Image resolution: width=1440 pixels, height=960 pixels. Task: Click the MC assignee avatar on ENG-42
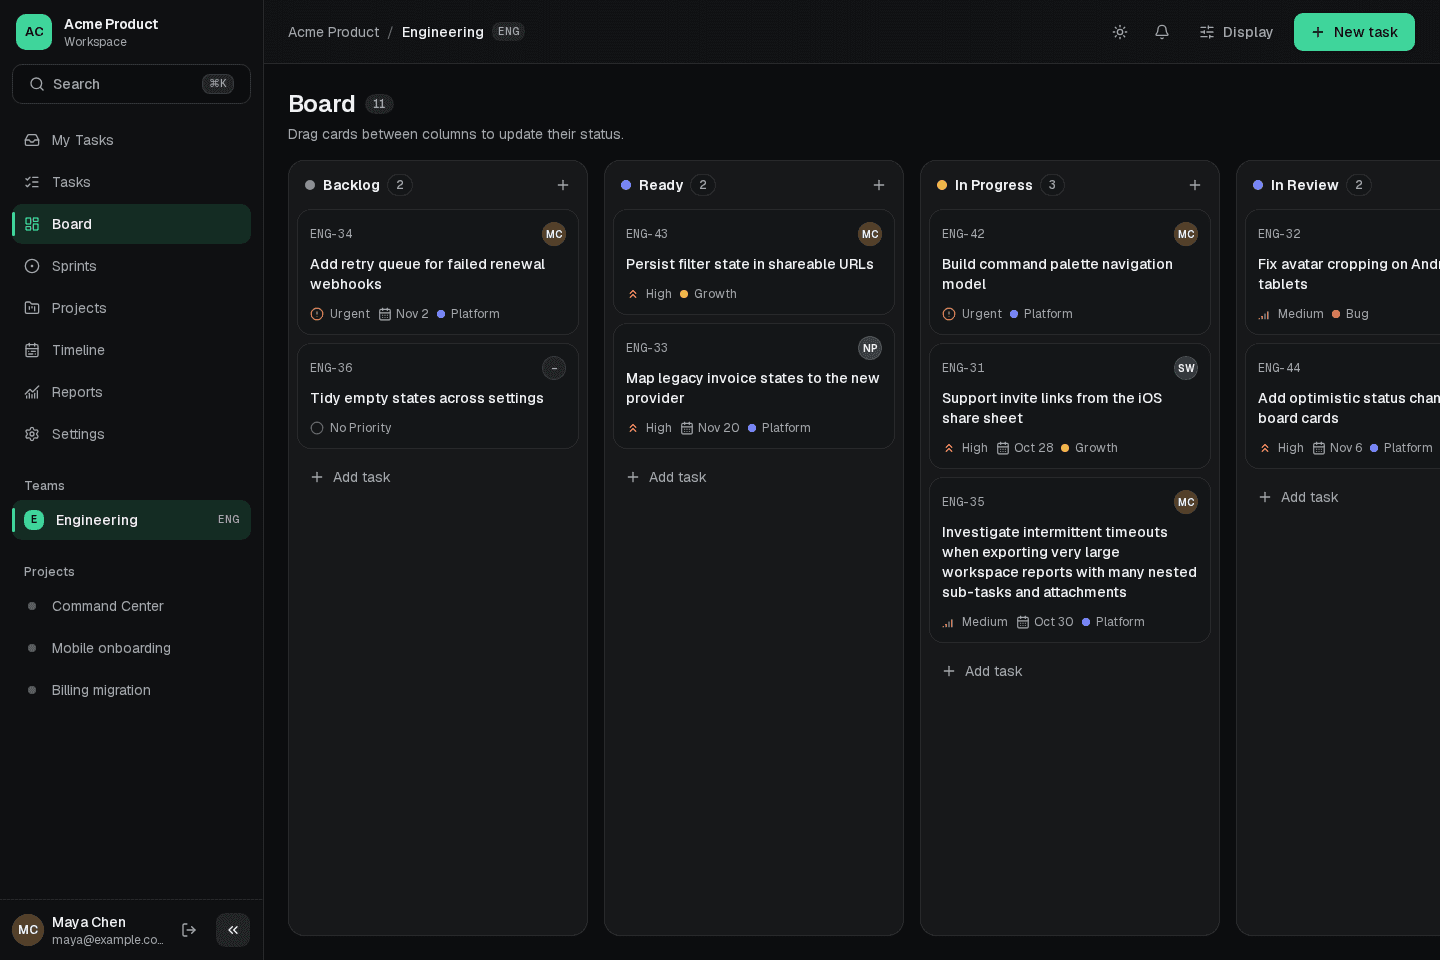click(x=1186, y=234)
